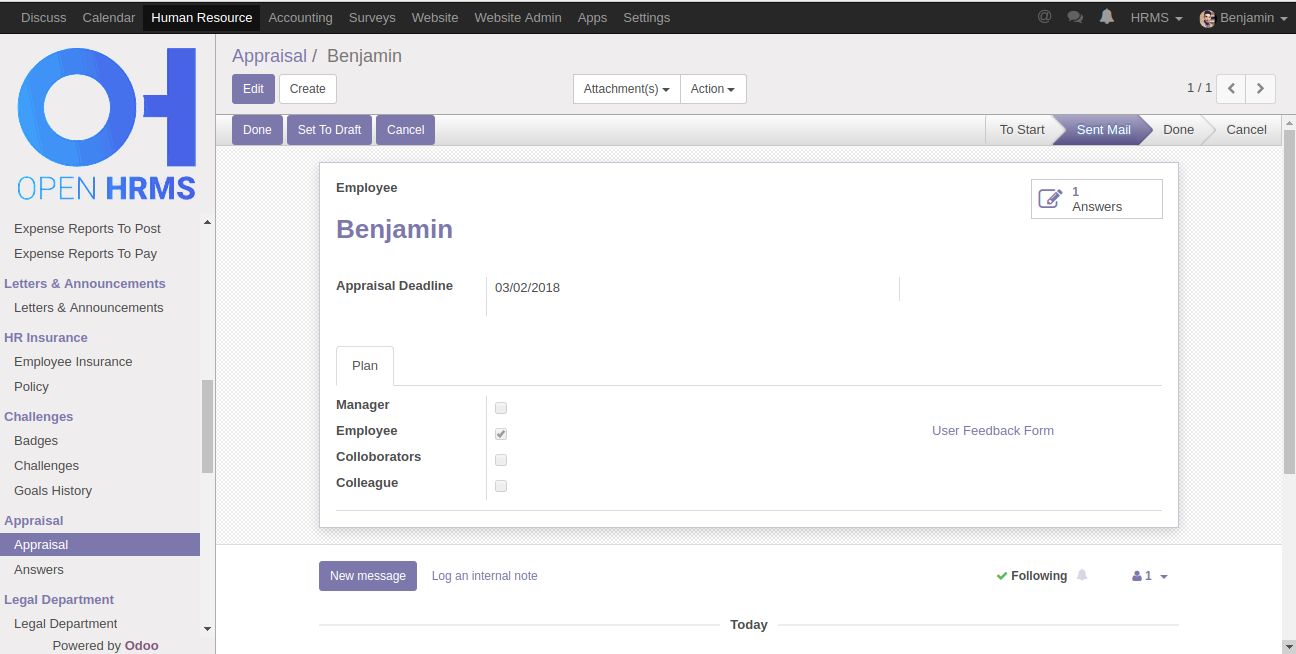Open the conversations chat bubble icon
Image resolution: width=1296 pixels, height=654 pixels.
click(x=1075, y=17)
